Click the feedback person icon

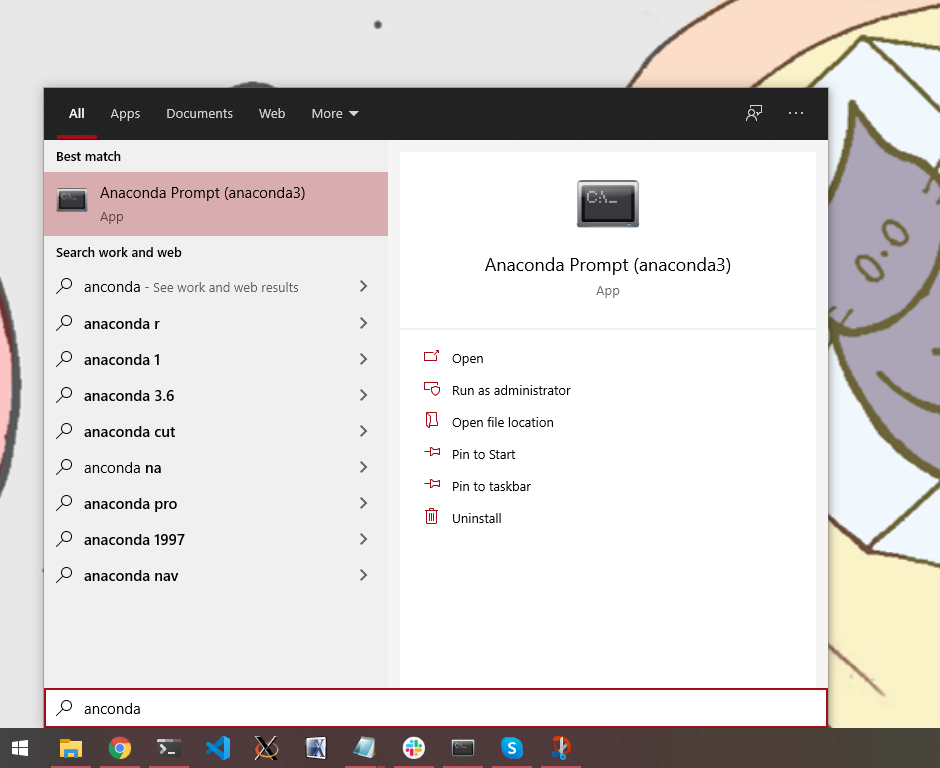pyautogui.click(x=754, y=113)
